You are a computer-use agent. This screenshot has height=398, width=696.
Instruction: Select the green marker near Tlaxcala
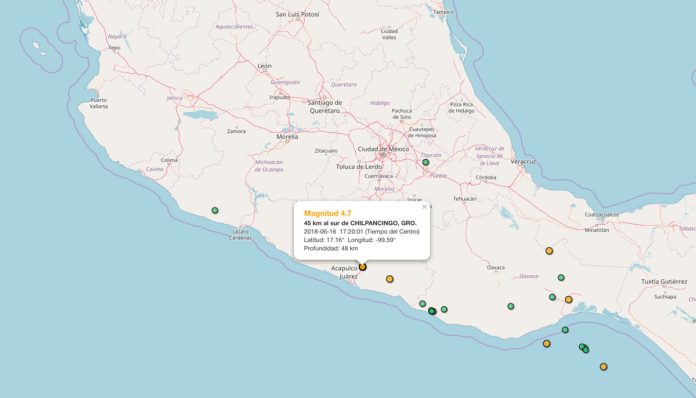pyautogui.click(x=426, y=162)
